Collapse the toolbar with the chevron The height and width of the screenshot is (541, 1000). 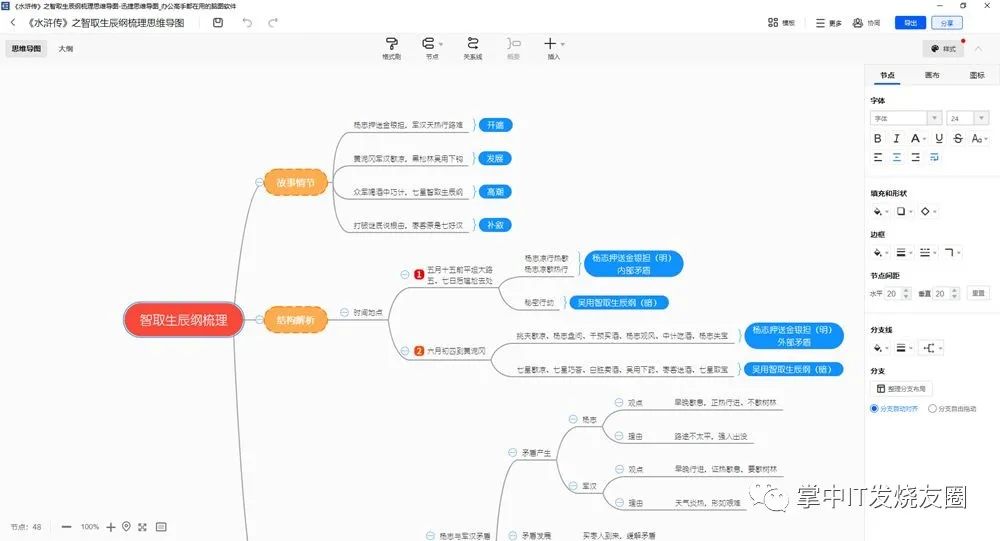(x=978, y=48)
